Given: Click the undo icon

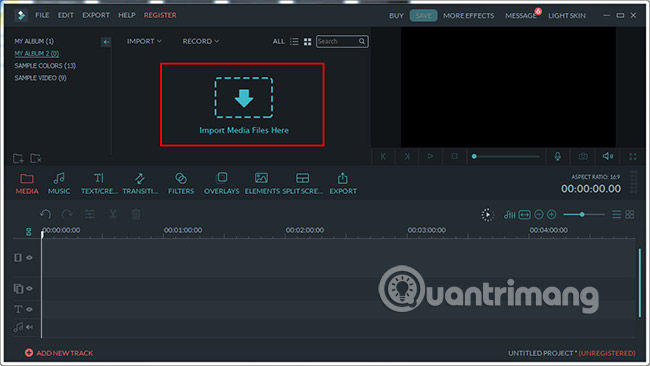Looking at the screenshot, I should 46,214.
